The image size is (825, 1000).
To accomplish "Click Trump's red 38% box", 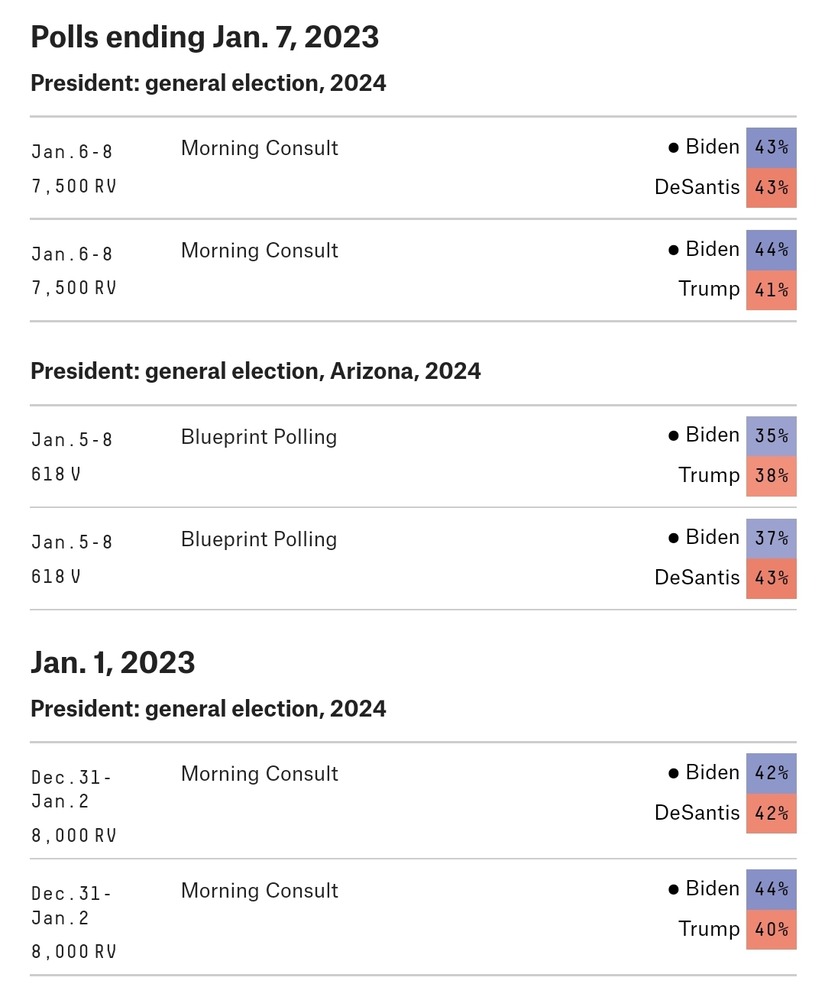I will 771,476.
